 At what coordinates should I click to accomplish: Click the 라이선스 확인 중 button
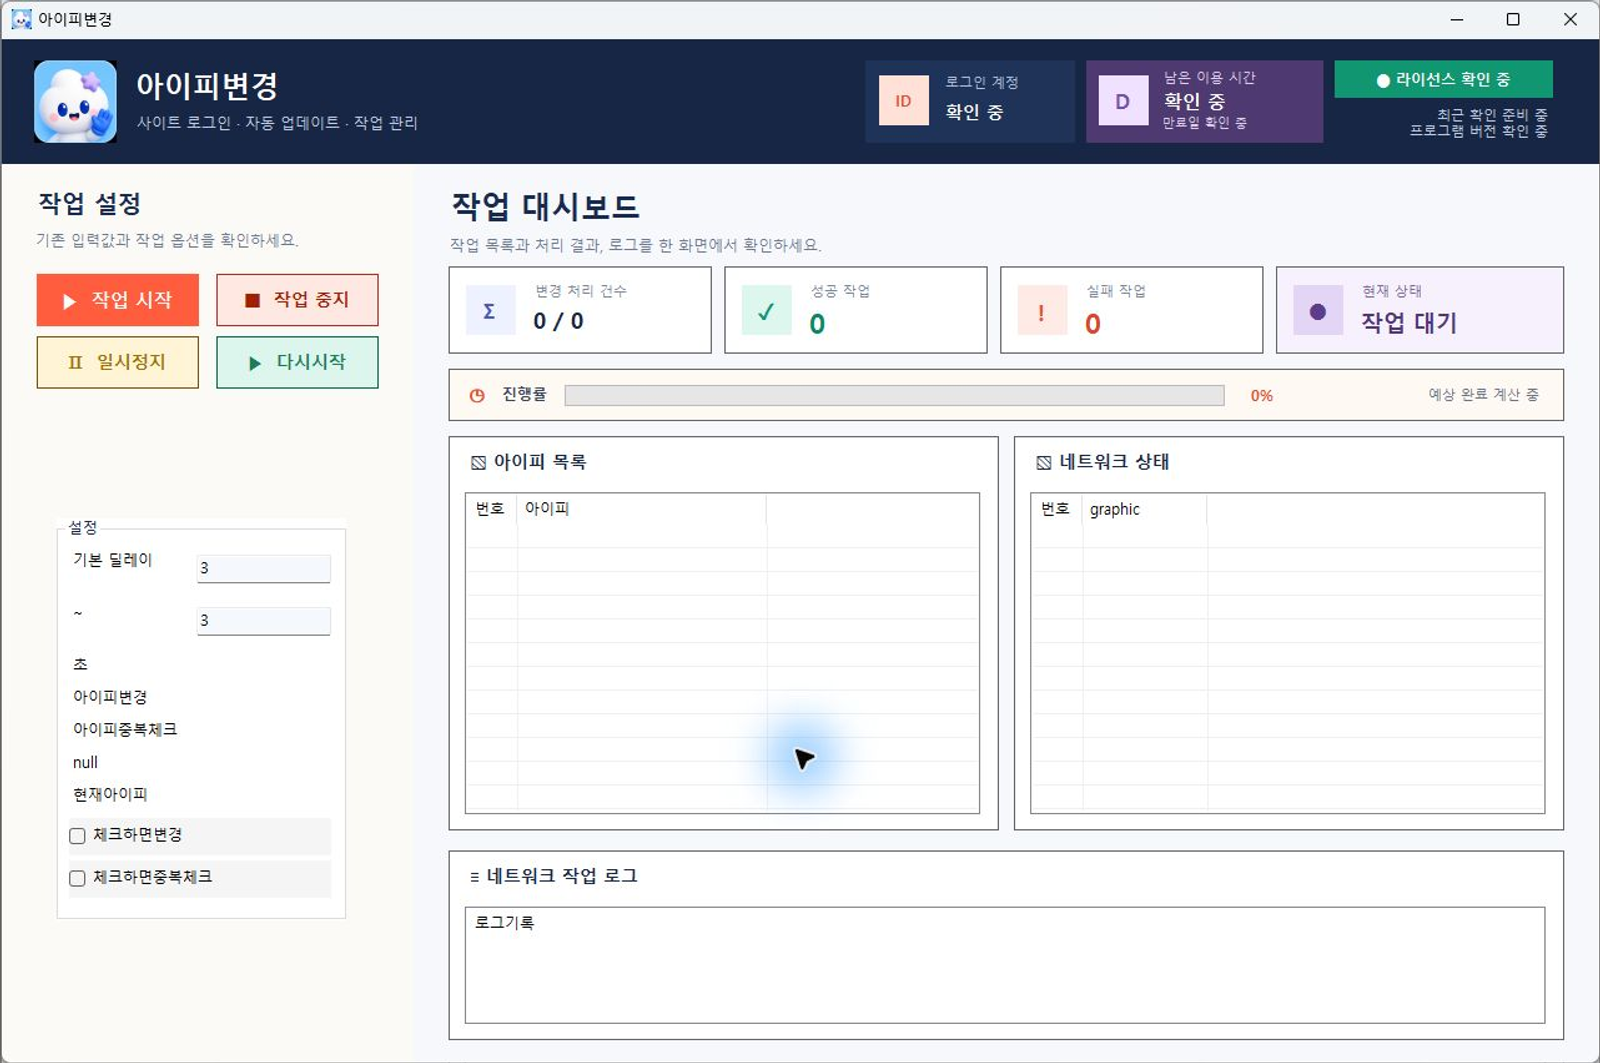(1443, 79)
